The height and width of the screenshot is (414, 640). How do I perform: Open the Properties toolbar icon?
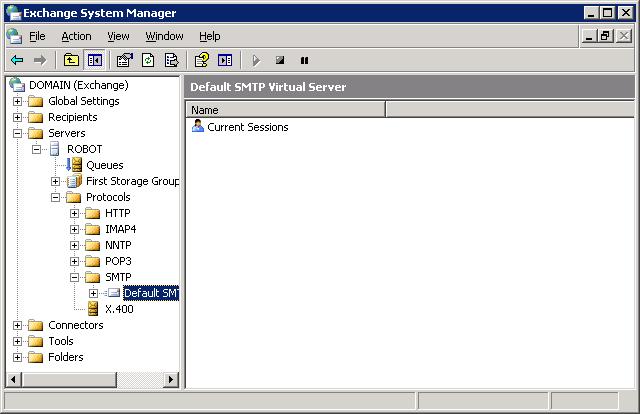[125, 60]
